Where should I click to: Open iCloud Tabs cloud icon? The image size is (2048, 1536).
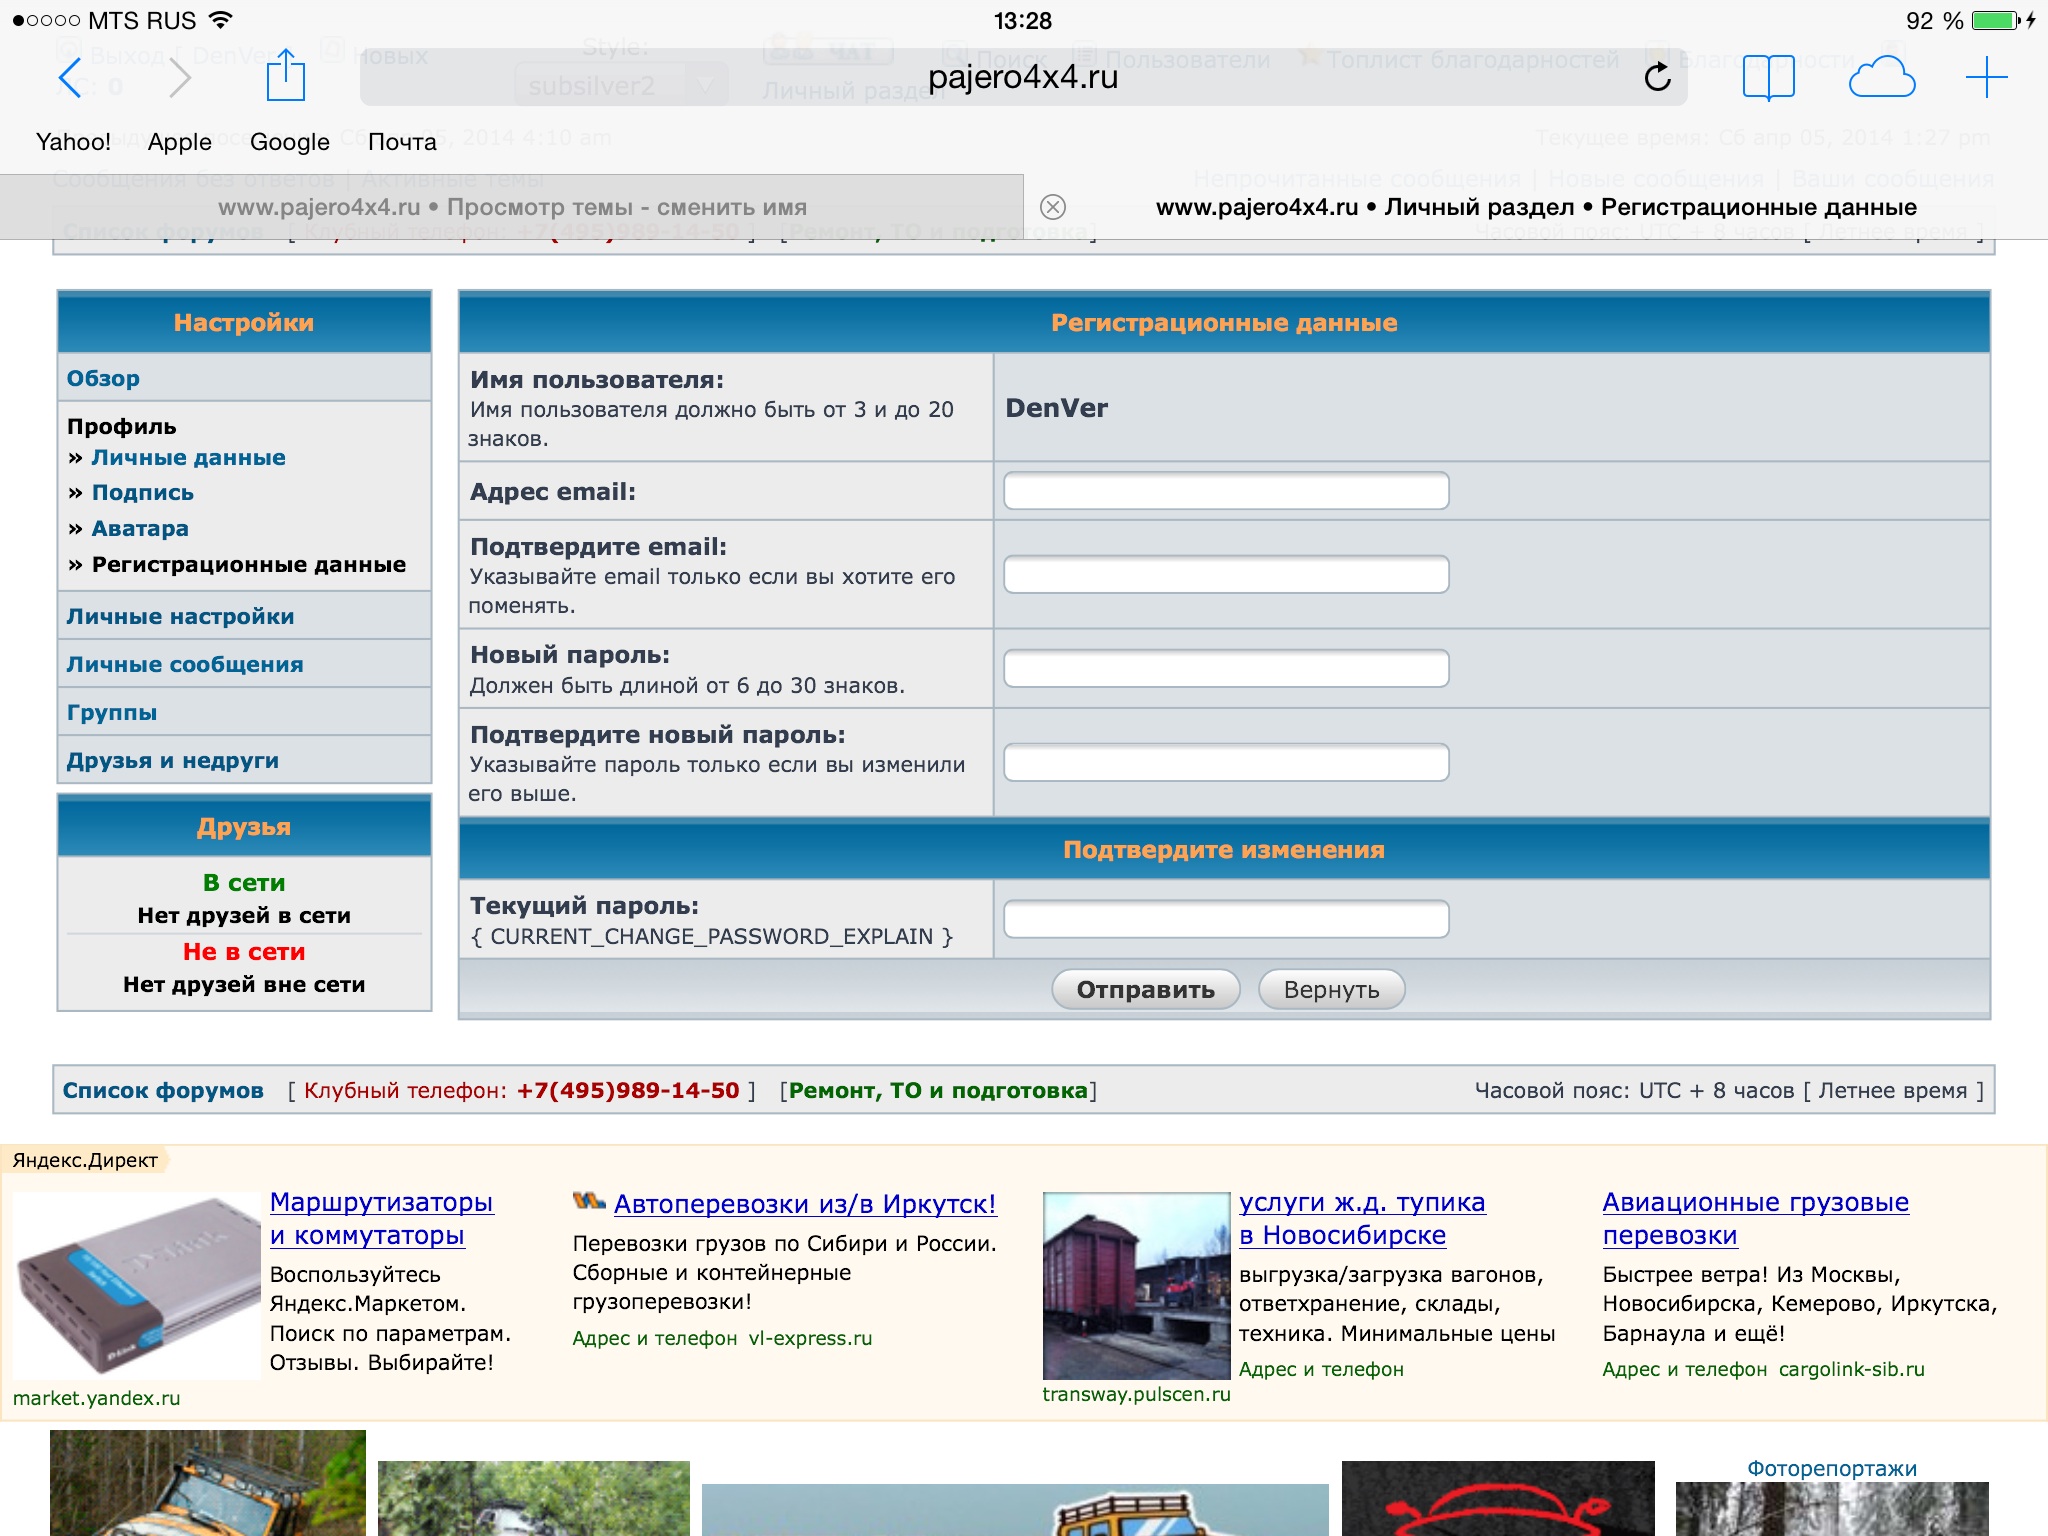(x=1881, y=77)
